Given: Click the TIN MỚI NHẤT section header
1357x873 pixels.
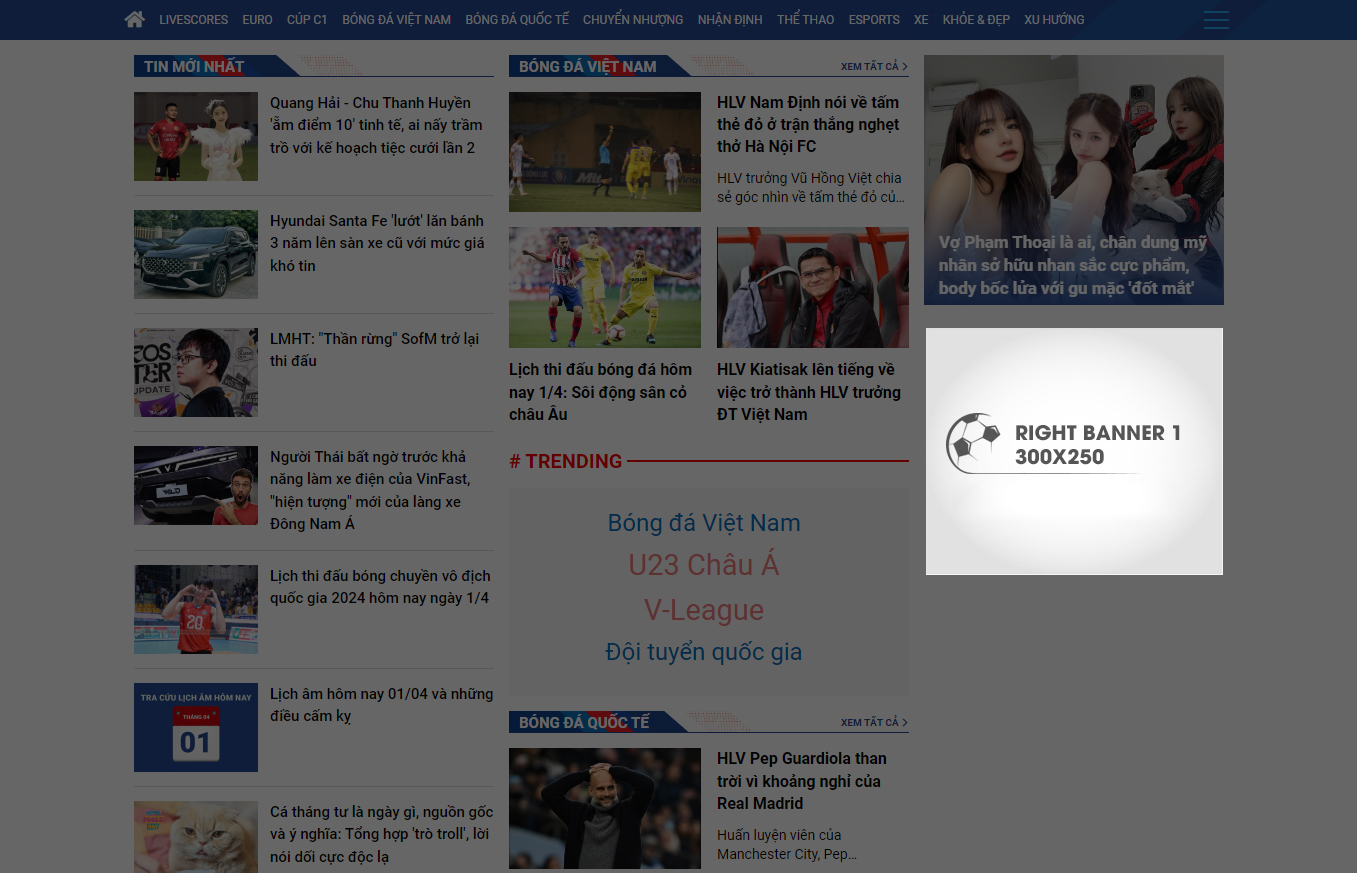Looking at the screenshot, I should pos(194,66).
